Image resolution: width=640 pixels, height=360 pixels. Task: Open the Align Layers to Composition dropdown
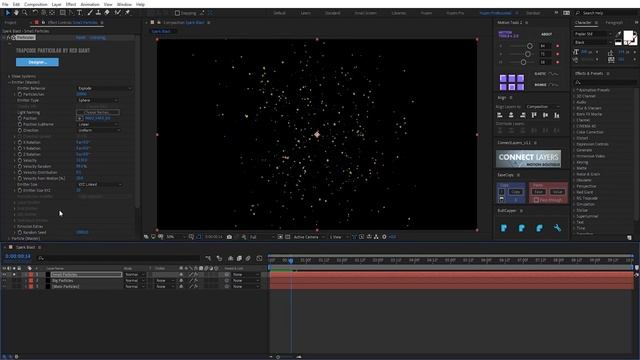click(x=542, y=107)
